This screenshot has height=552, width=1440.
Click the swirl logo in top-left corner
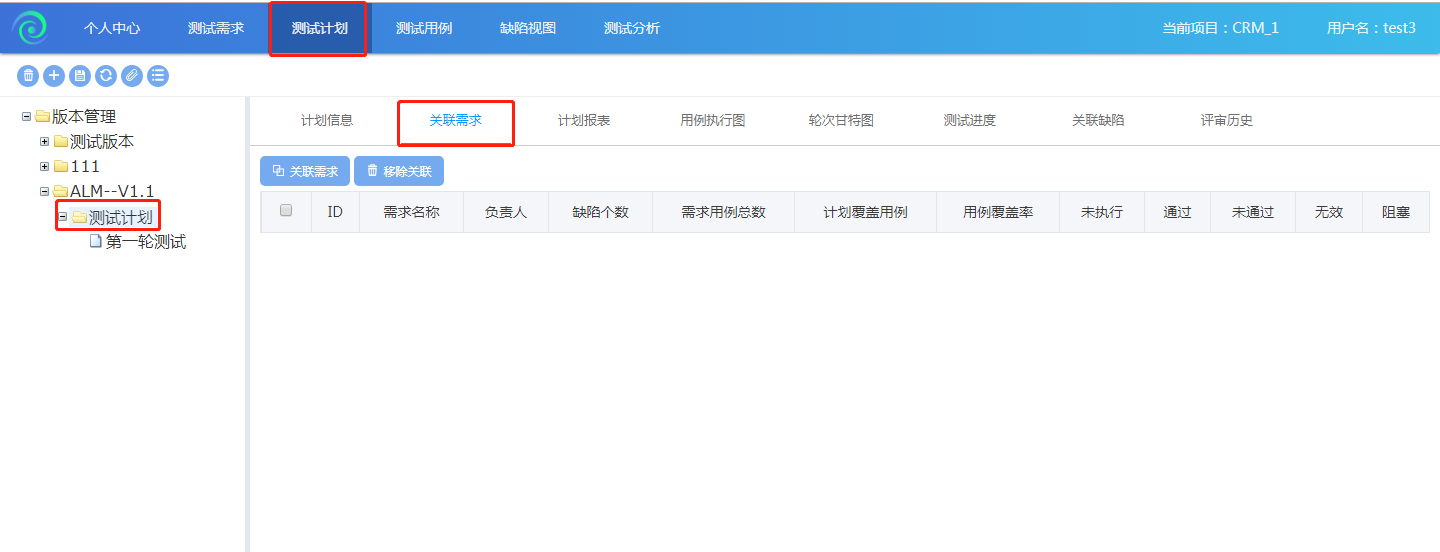(30, 28)
